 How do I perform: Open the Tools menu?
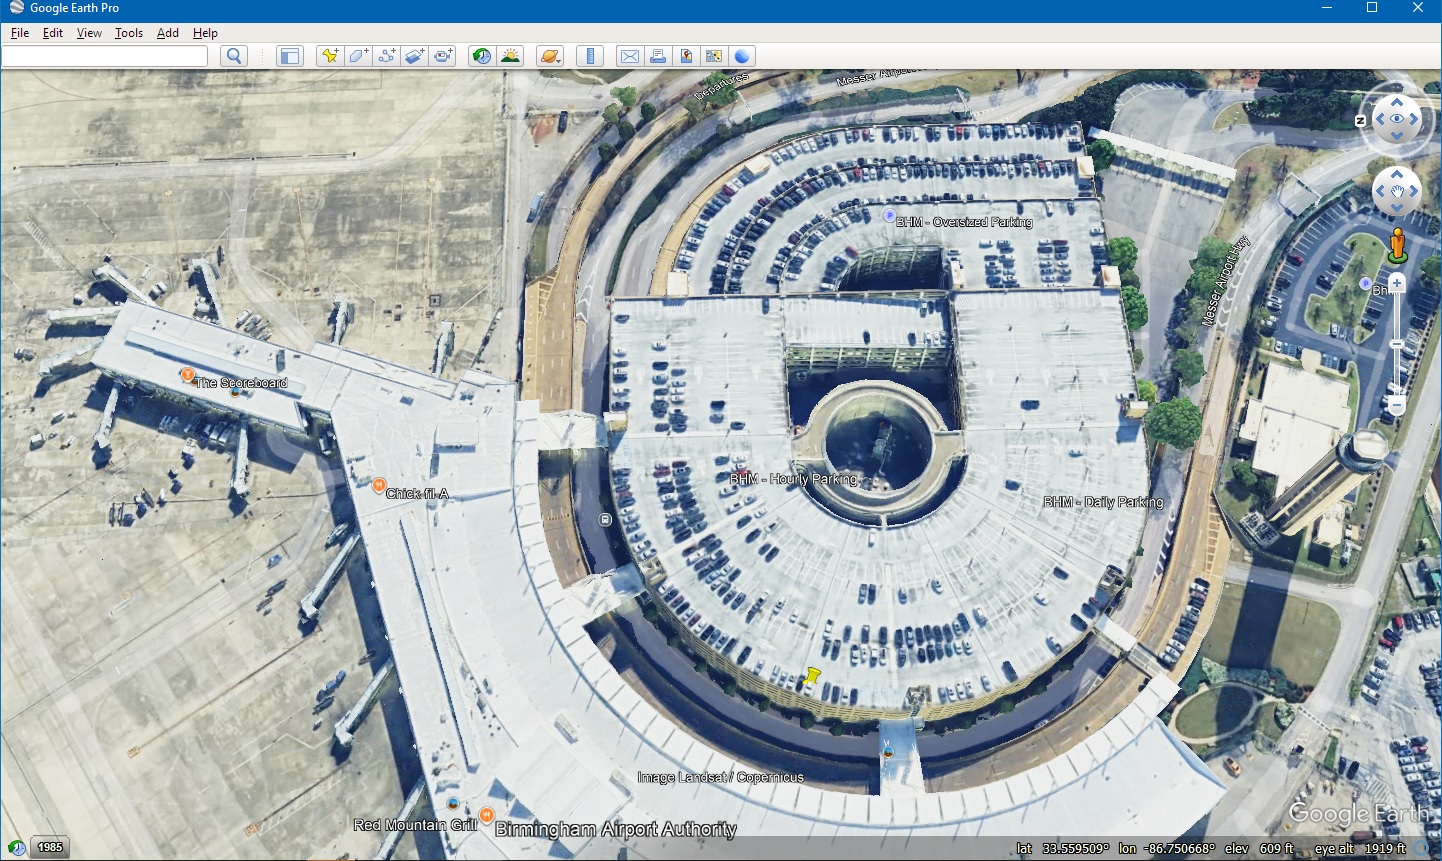128,32
